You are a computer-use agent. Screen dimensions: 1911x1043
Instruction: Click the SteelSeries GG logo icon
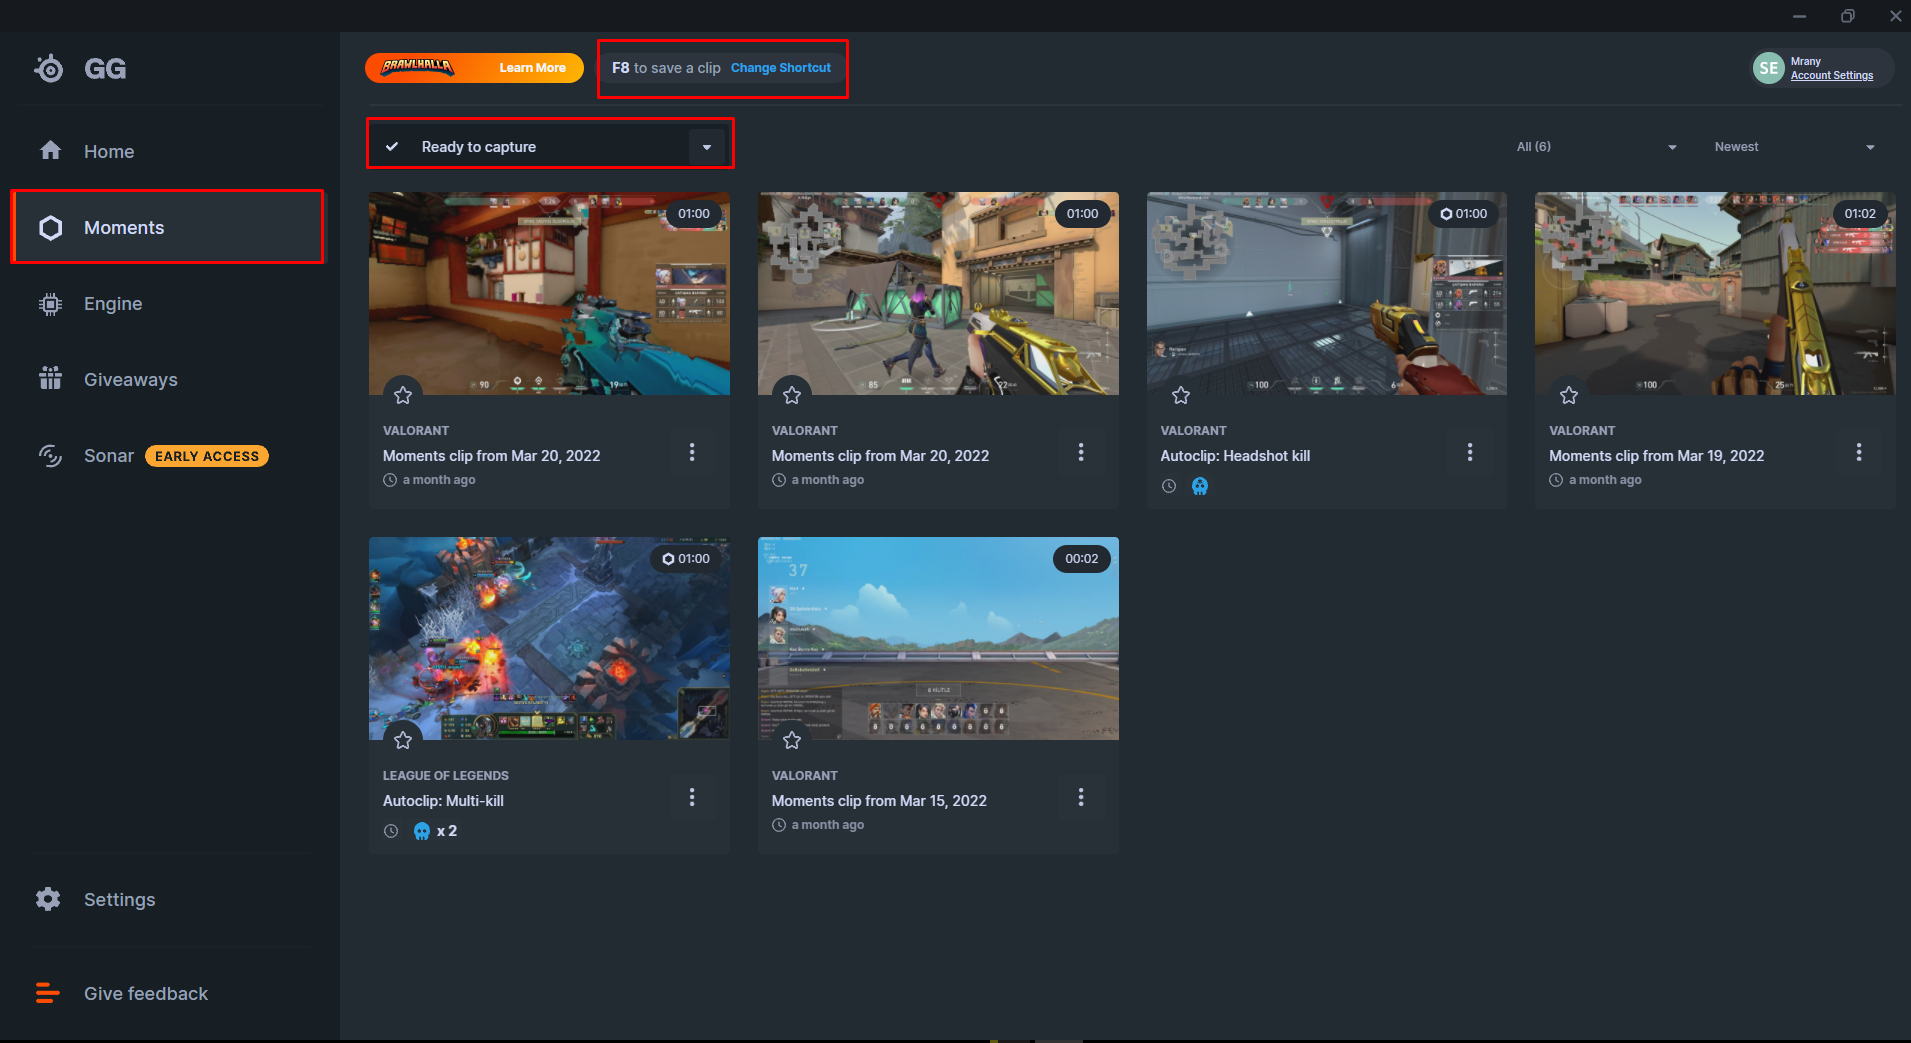point(49,68)
